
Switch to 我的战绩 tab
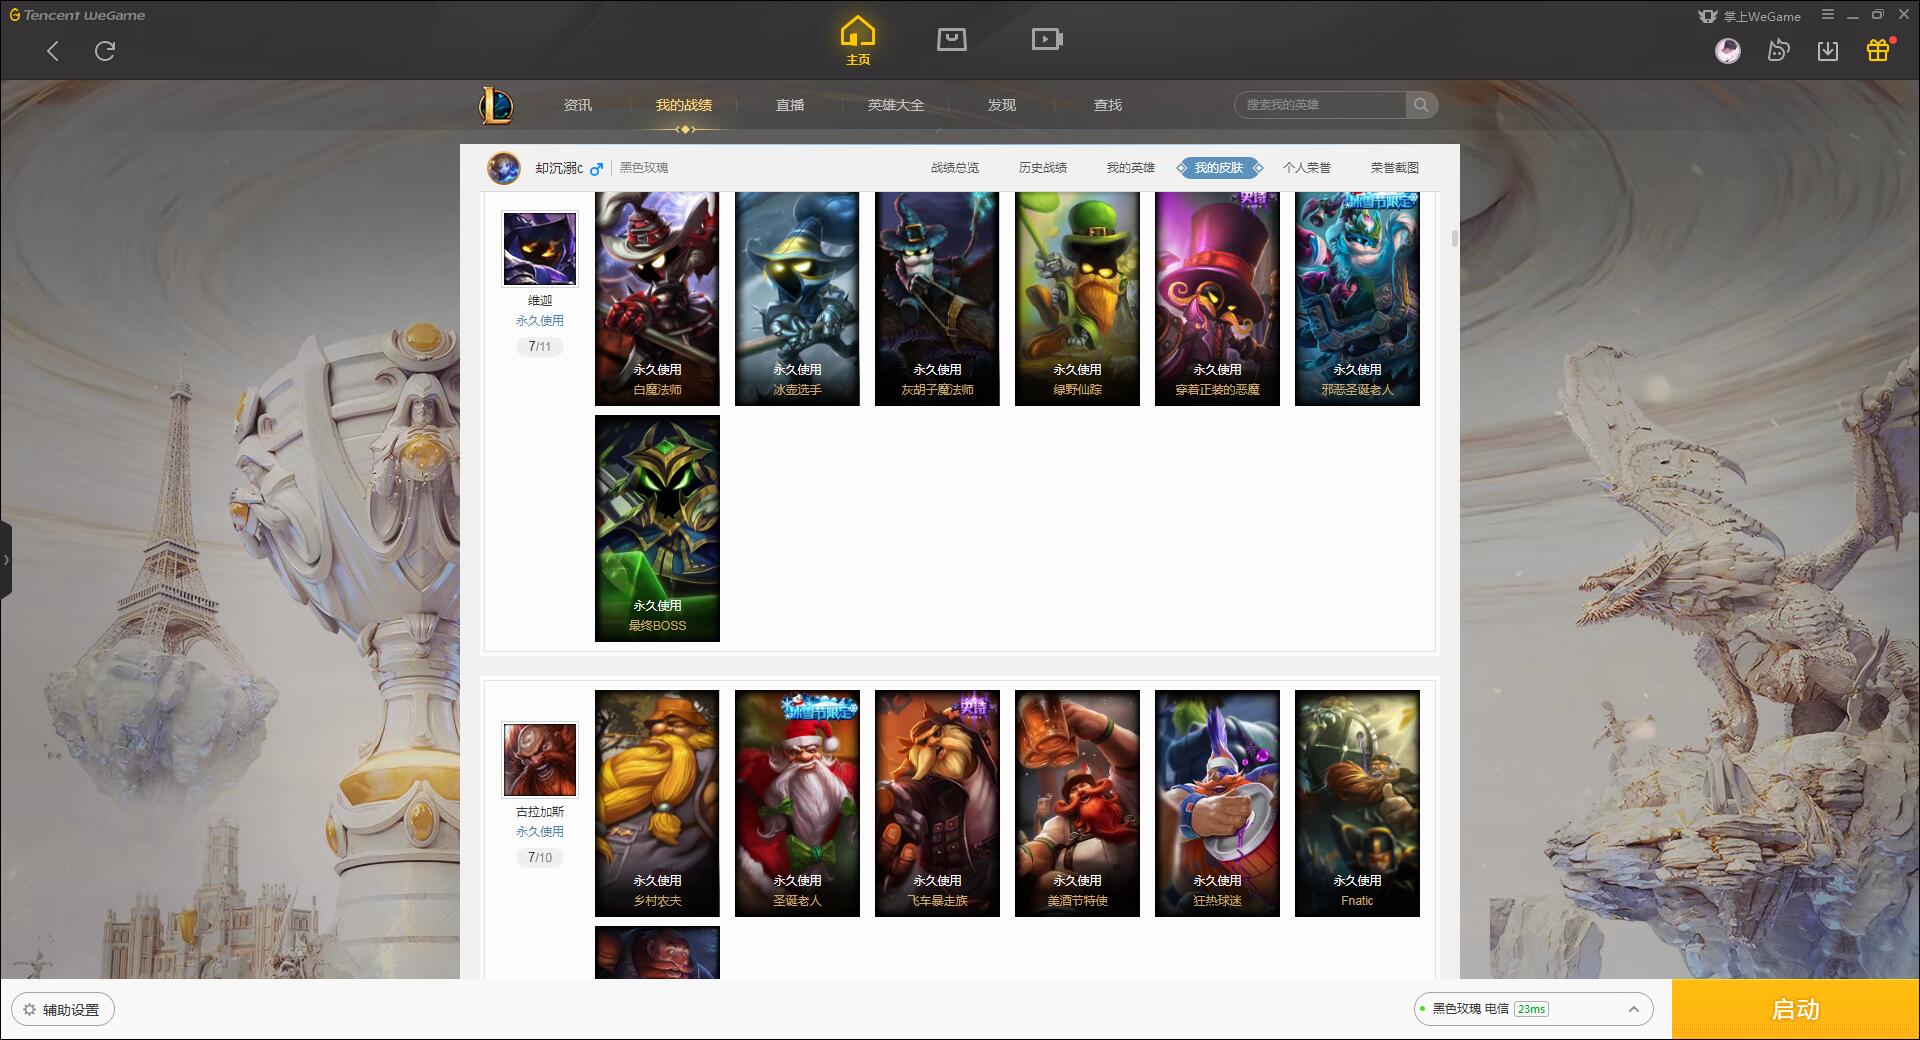[x=684, y=105]
